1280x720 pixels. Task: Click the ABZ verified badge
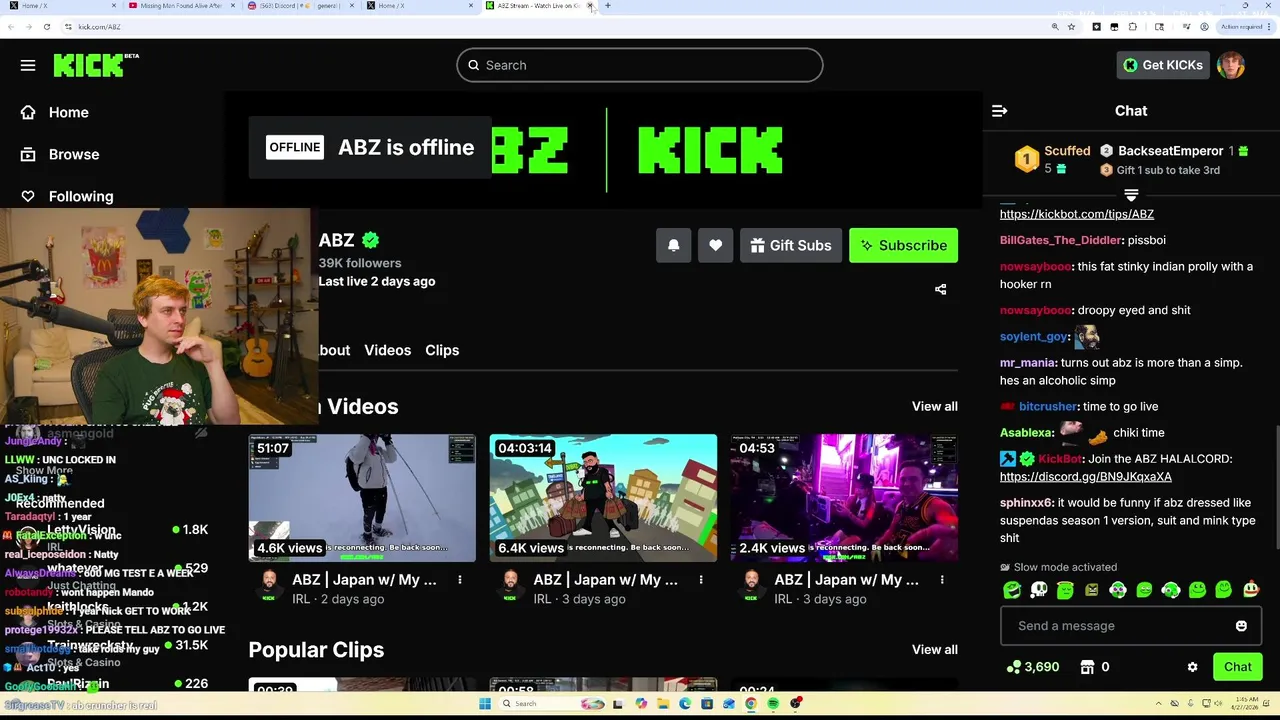[x=371, y=240]
